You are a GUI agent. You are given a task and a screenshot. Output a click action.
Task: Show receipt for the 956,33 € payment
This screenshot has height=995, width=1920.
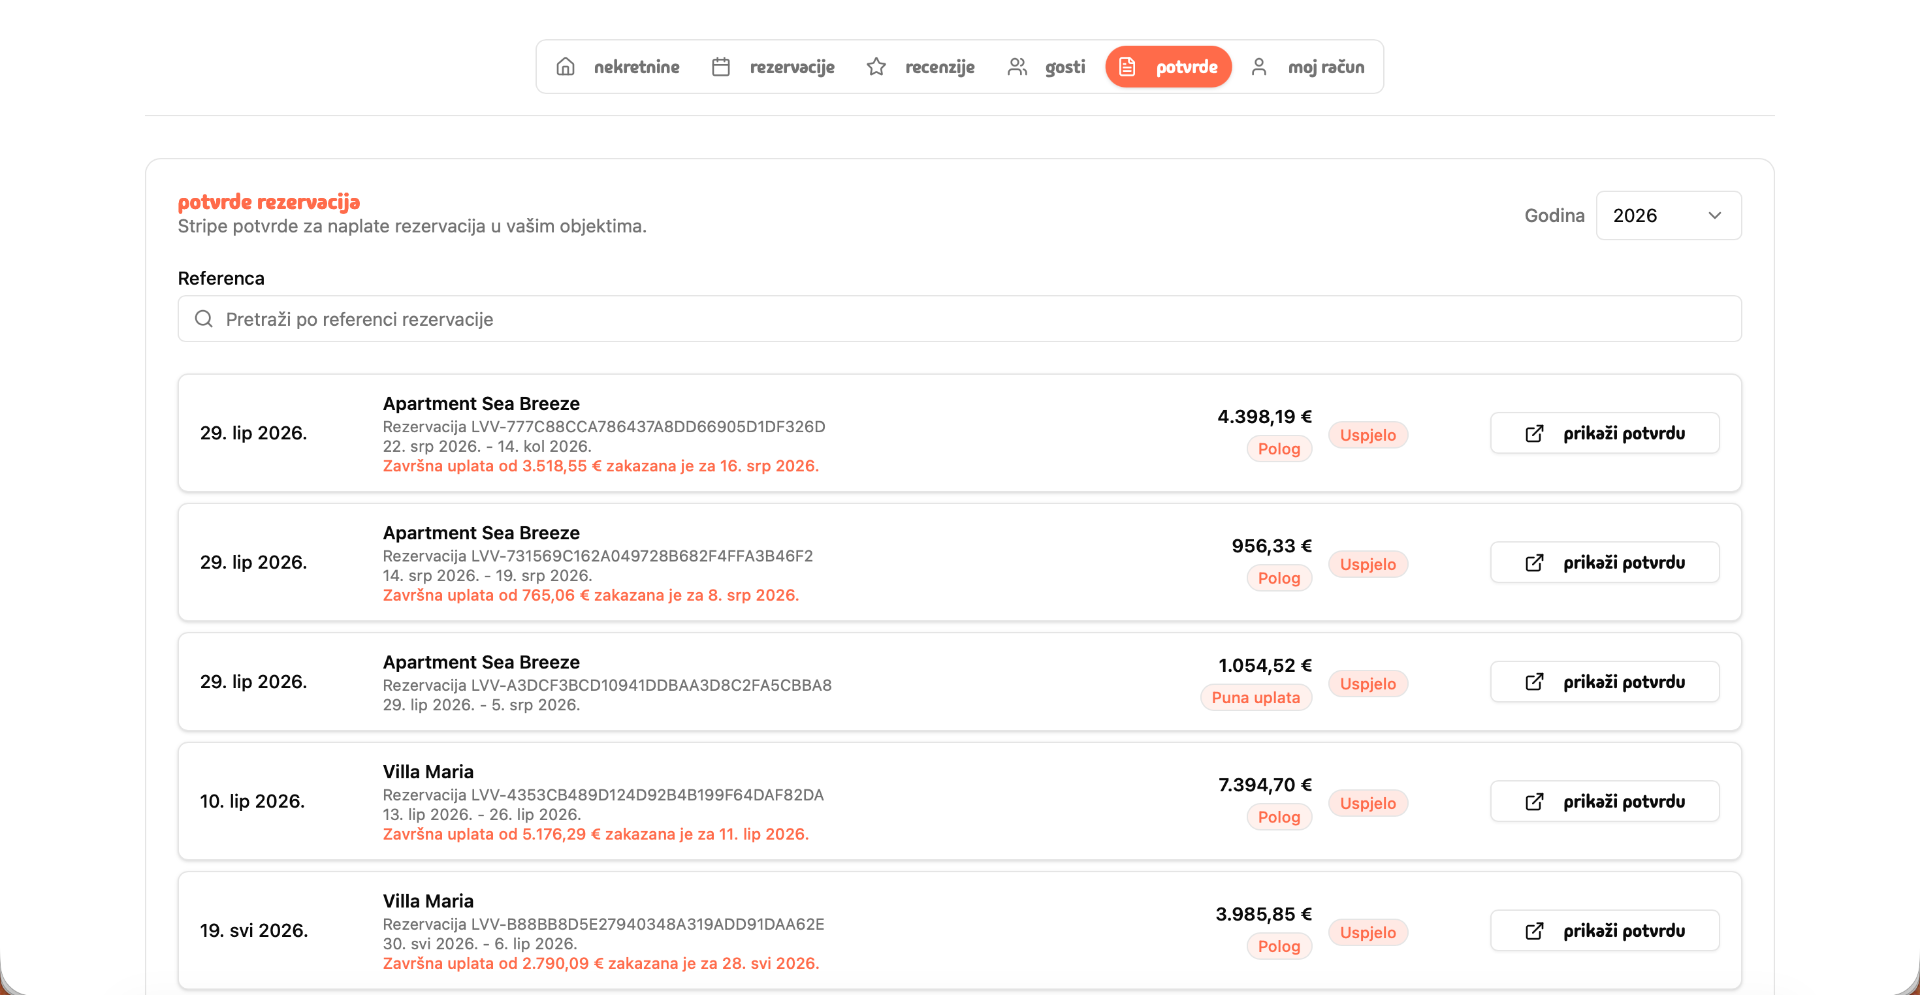tap(1605, 562)
